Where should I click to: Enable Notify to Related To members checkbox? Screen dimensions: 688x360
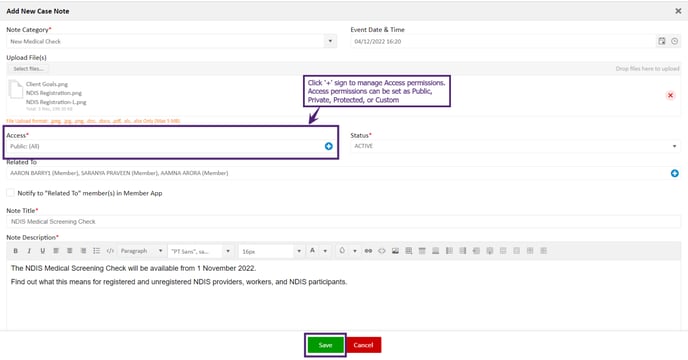(x=10, y=193)
